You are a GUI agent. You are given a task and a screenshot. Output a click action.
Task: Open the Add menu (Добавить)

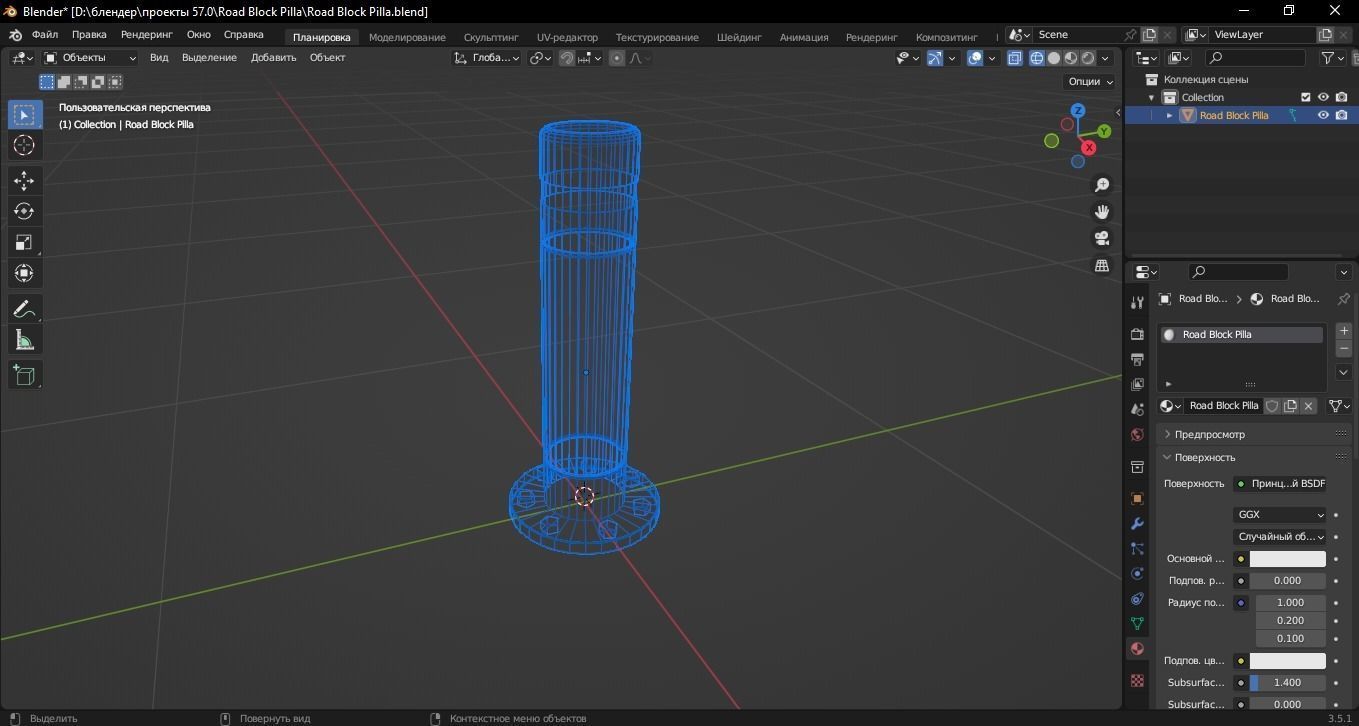(x=273, y=58)
